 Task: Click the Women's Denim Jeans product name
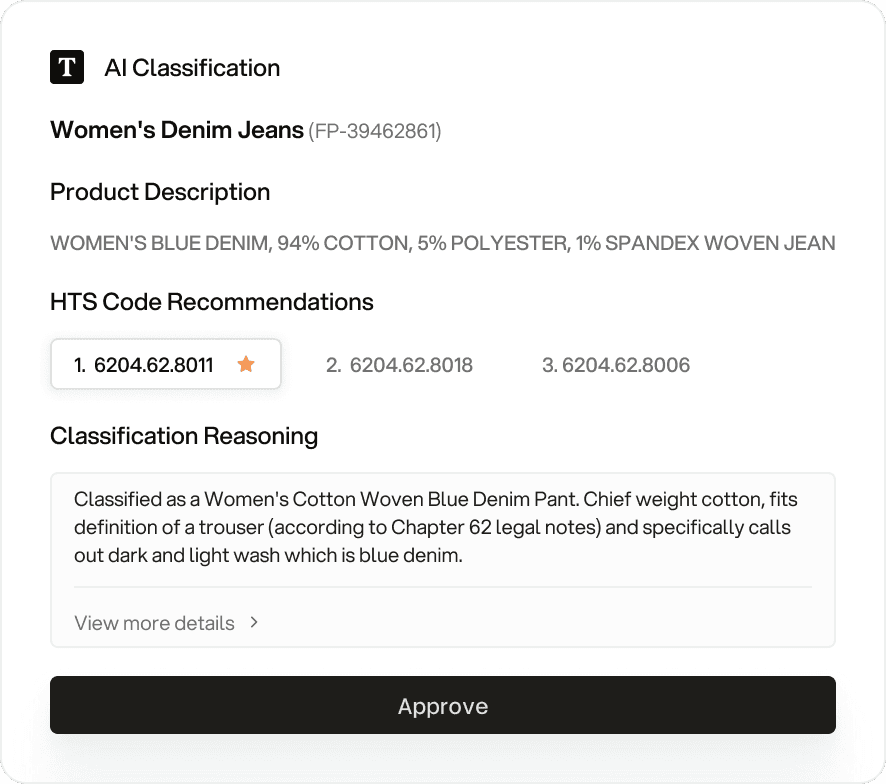177,130
